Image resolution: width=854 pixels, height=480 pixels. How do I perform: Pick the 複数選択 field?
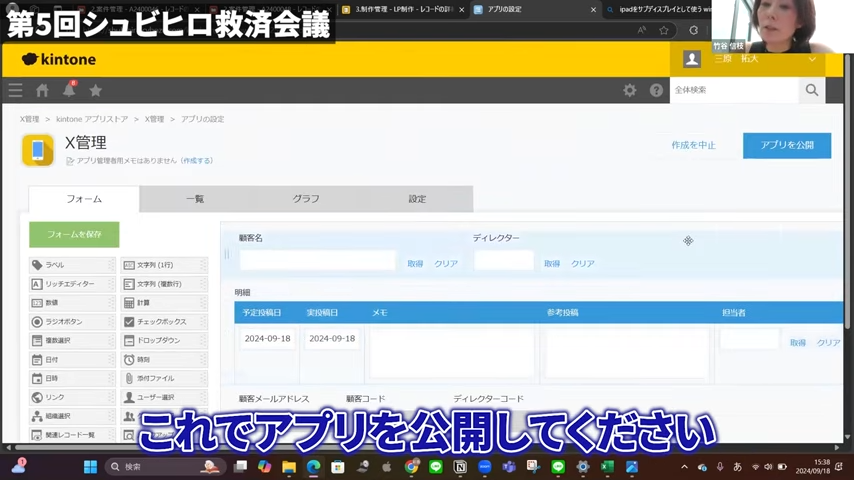coord(72,341)
